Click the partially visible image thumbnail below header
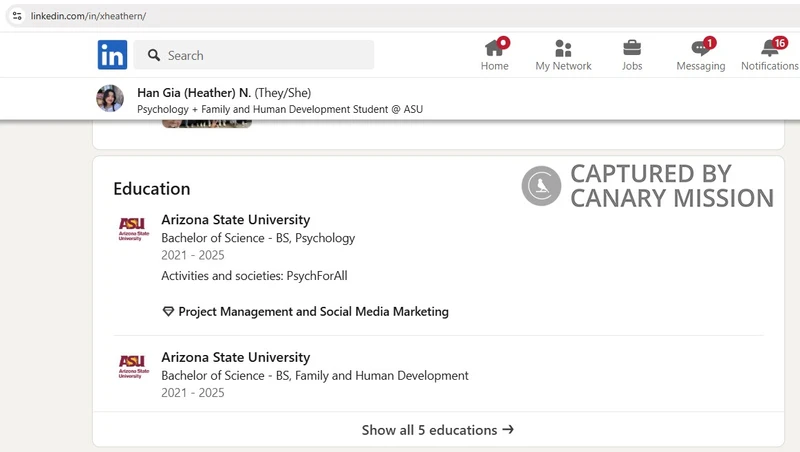Viewport: 800px width, 452px height. pos(207,123)
